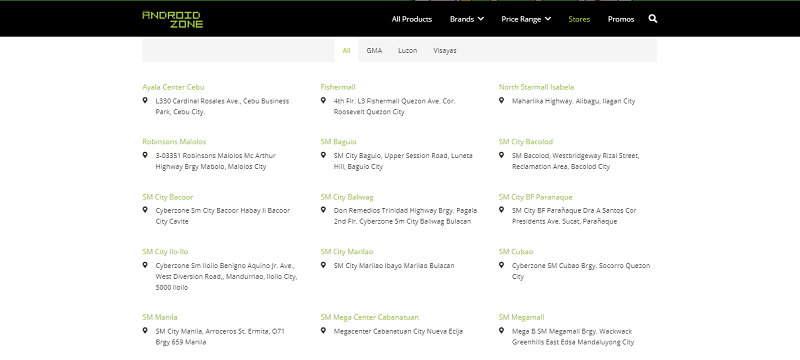The height and width of the screenshot is (360, 800).
Task: Open the Ayala Center Cebu store link
Action: [173, 87]
